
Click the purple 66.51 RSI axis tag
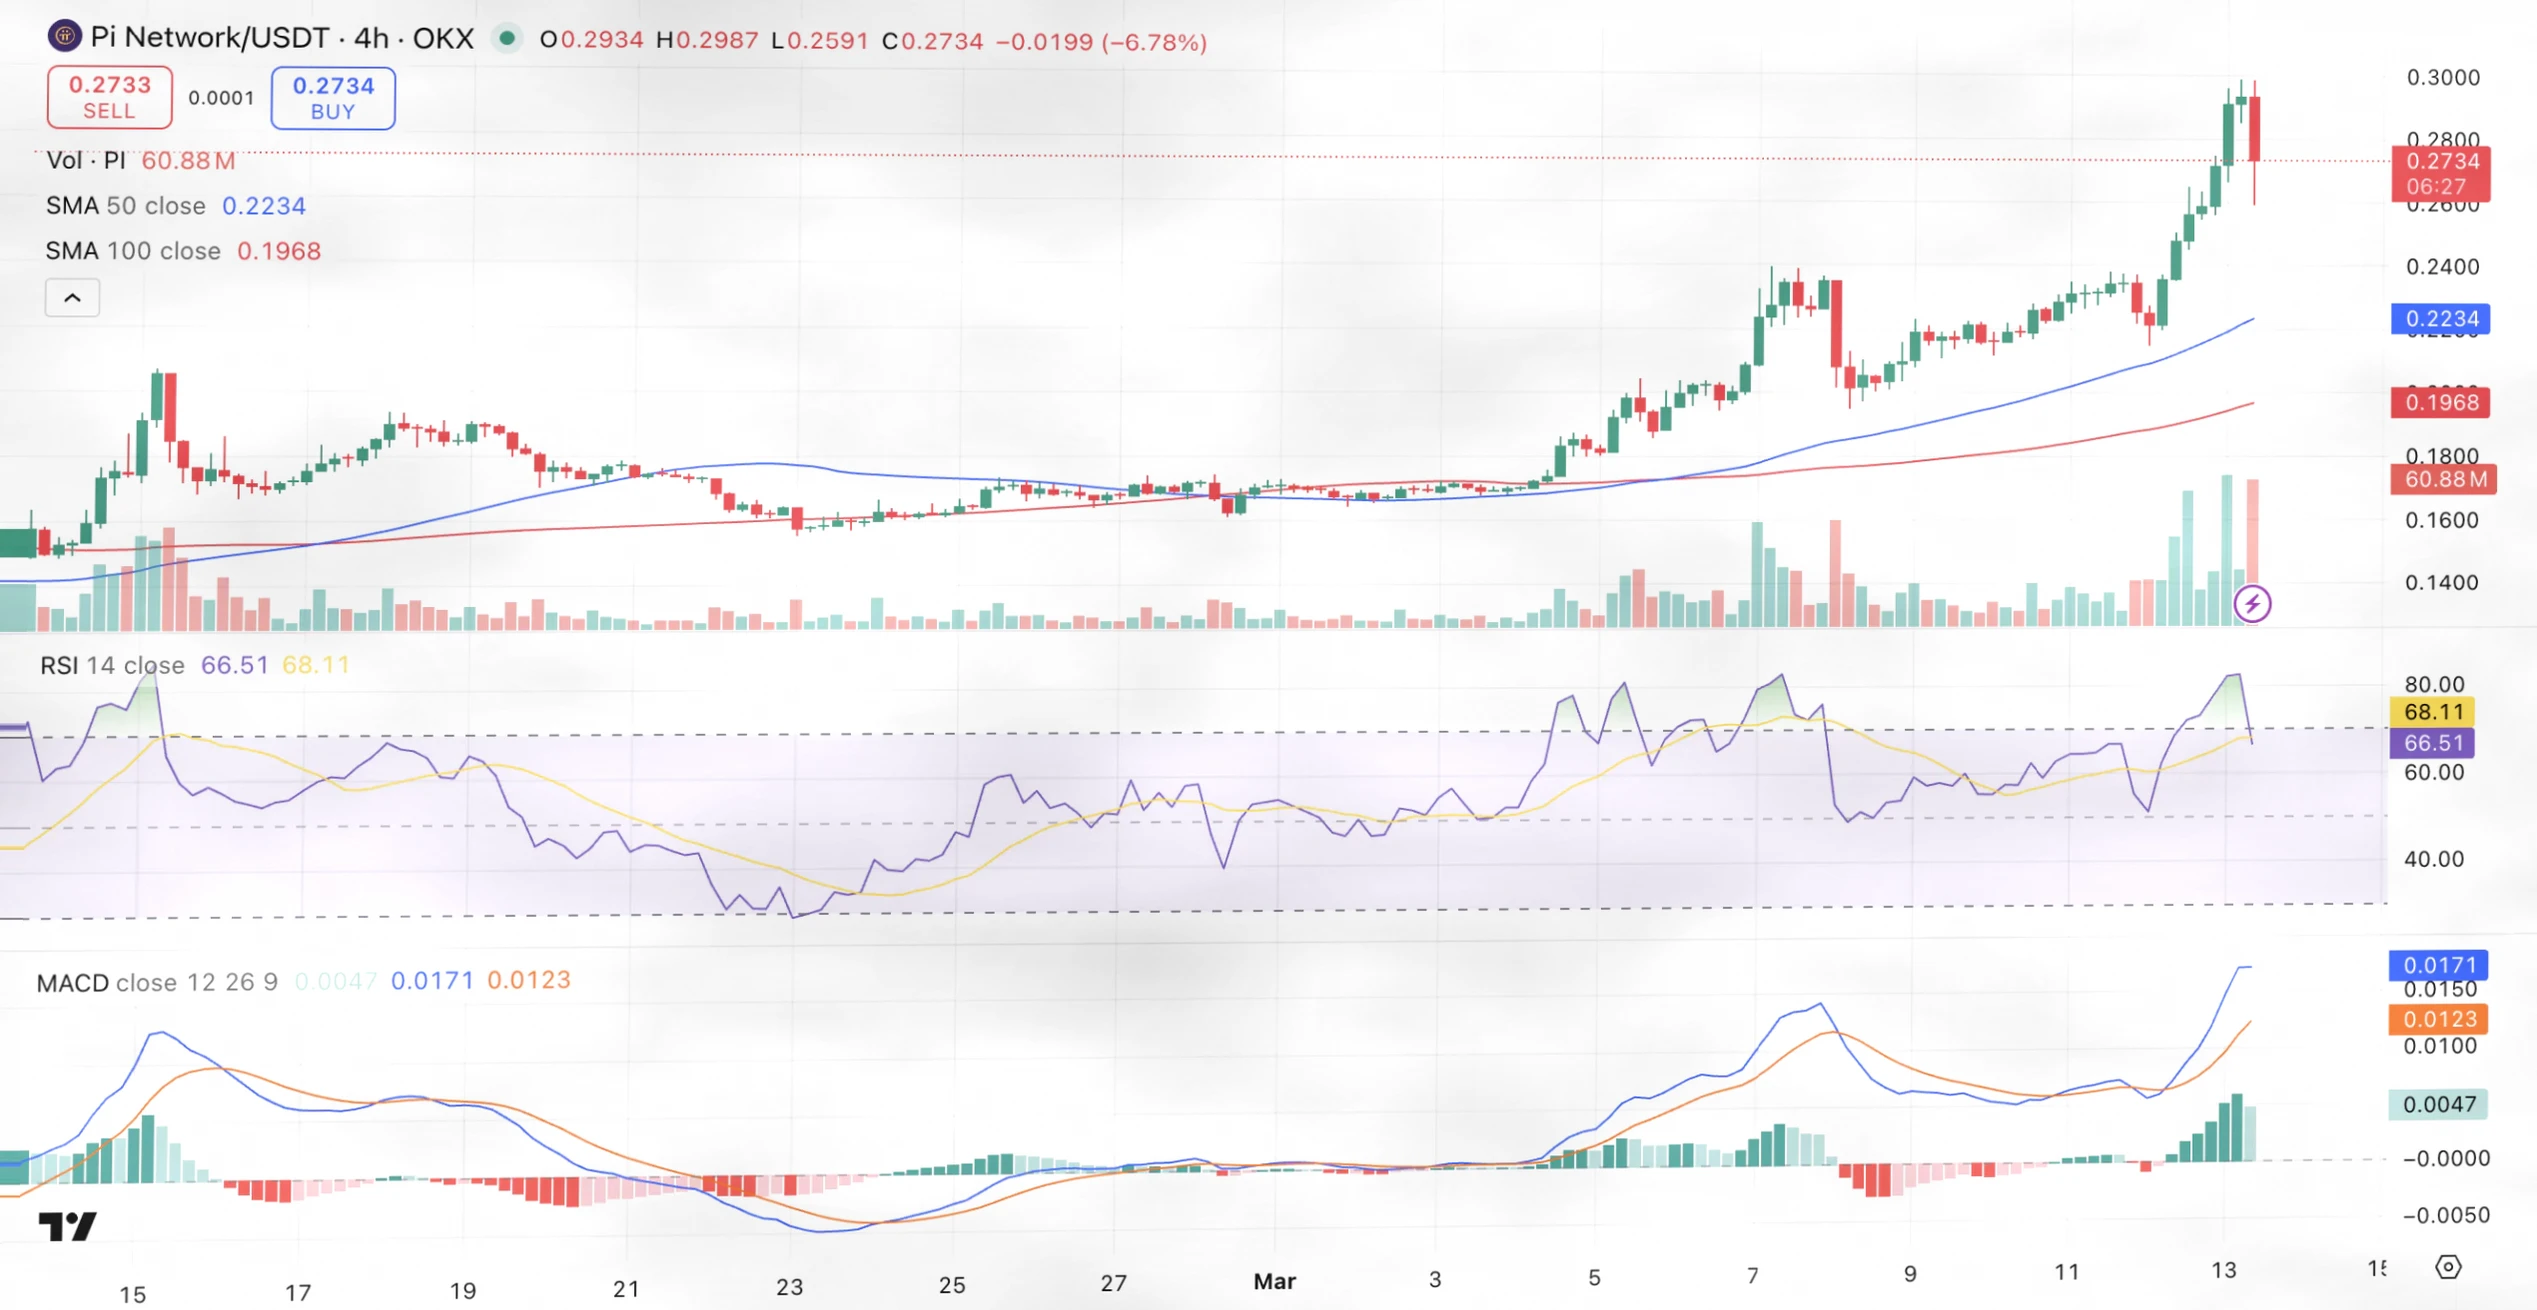click(x=2432, y=743)
